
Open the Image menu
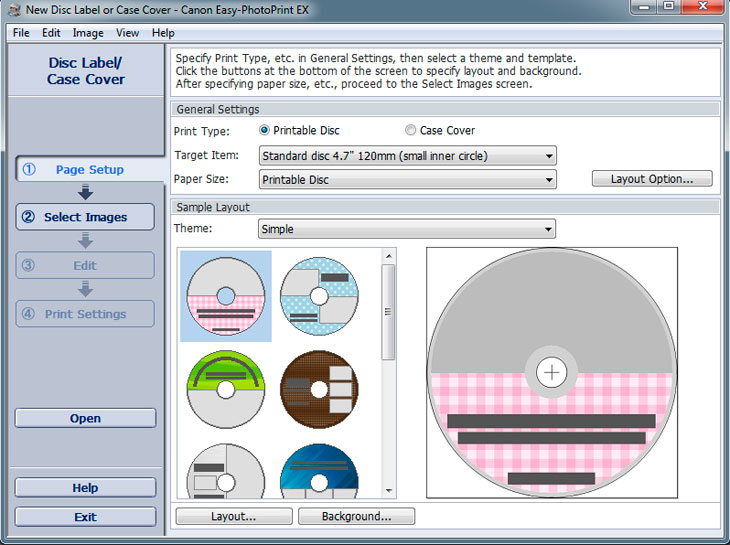pos(88,33)
